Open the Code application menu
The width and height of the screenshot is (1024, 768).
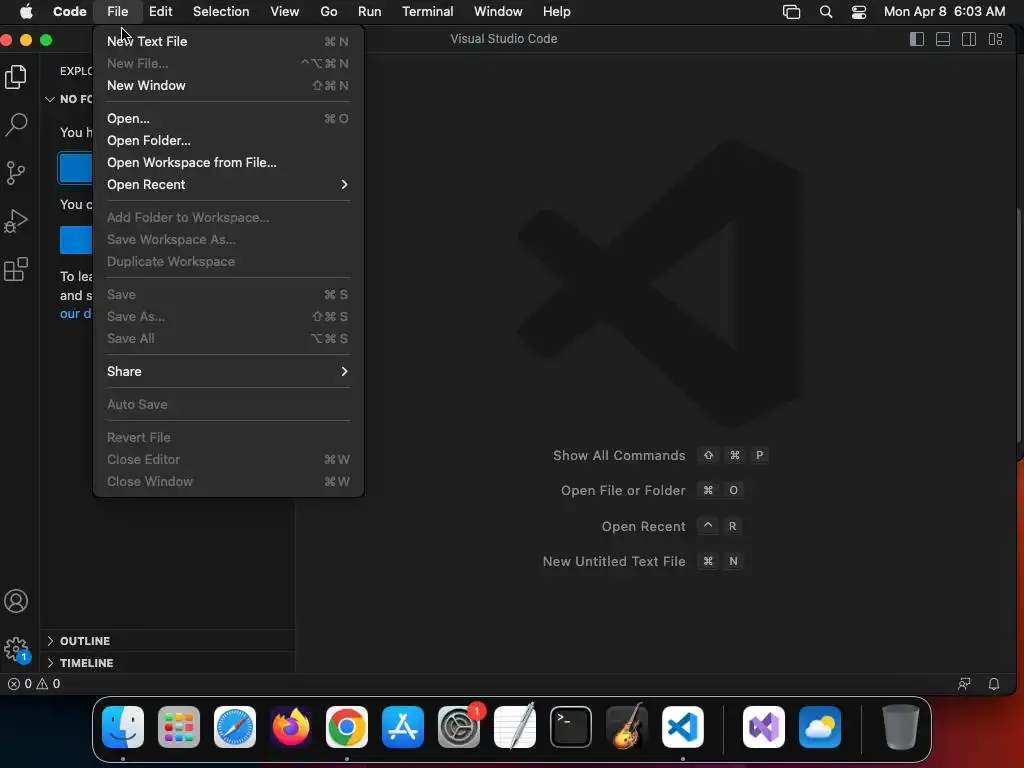coord(69,12)
